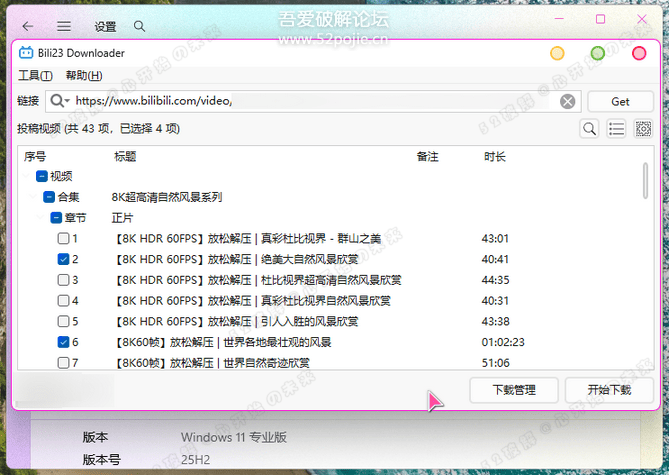
Task: Open the hamburger menu in Settings window
Action: (63, 26)
